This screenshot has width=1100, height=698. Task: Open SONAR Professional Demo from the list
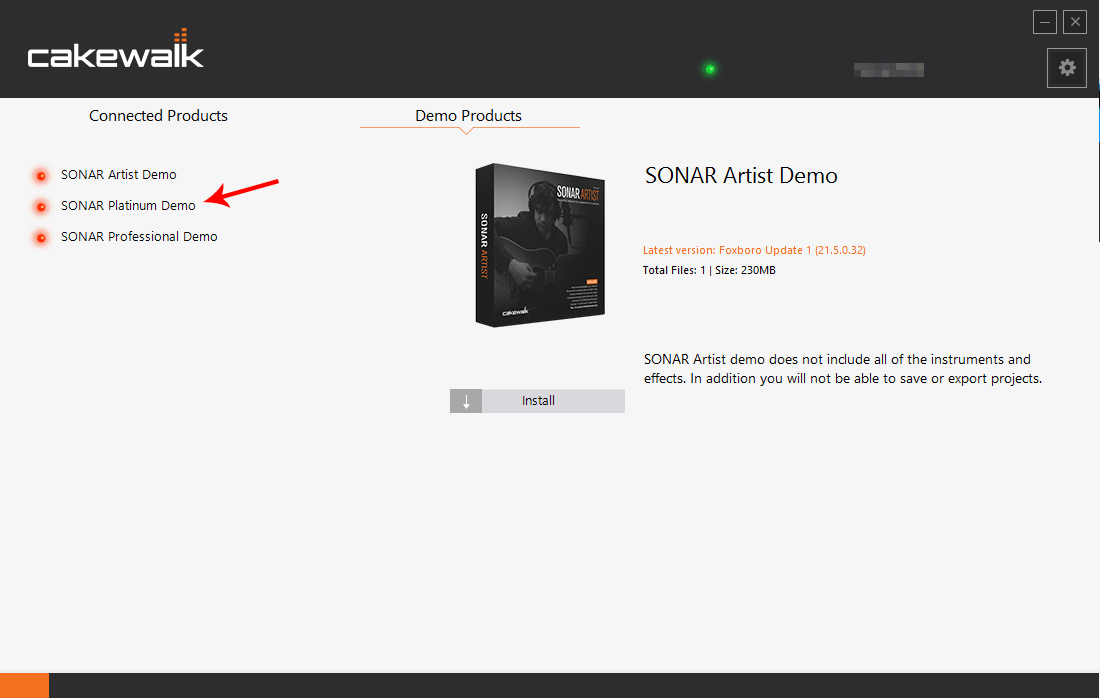139,237
